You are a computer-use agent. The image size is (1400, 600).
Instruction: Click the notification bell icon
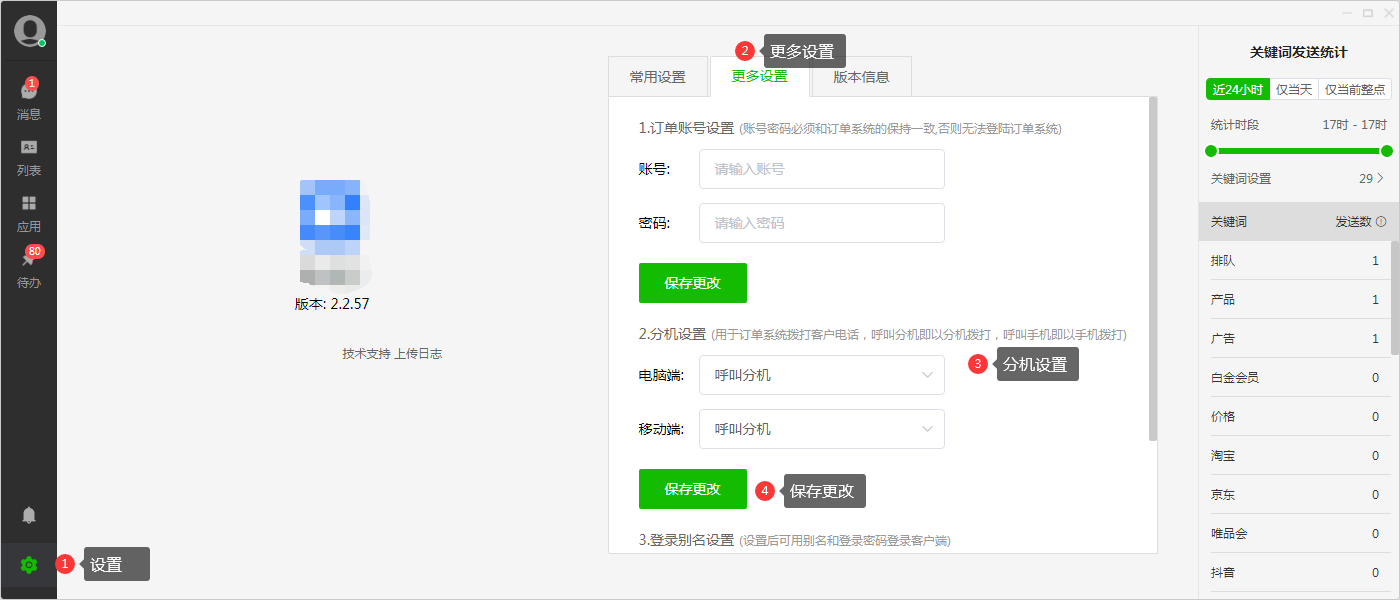[x=29, y=515]
